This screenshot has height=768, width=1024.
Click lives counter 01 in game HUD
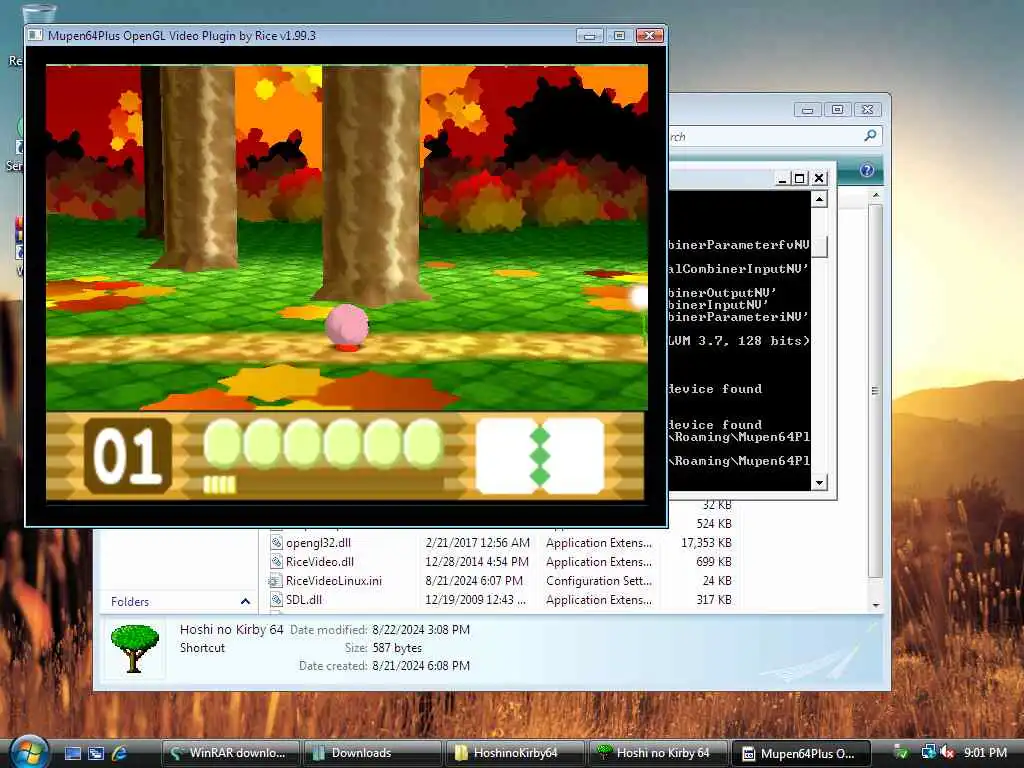(127, 456)
